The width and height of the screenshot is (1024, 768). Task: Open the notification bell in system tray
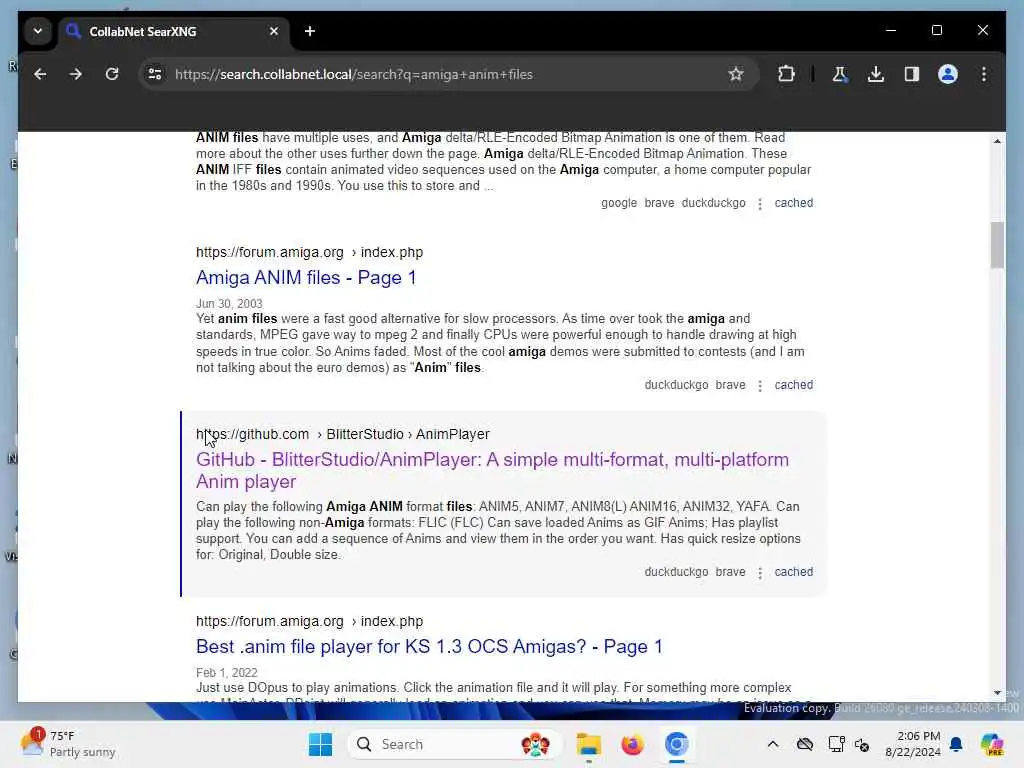coord(956,744)
